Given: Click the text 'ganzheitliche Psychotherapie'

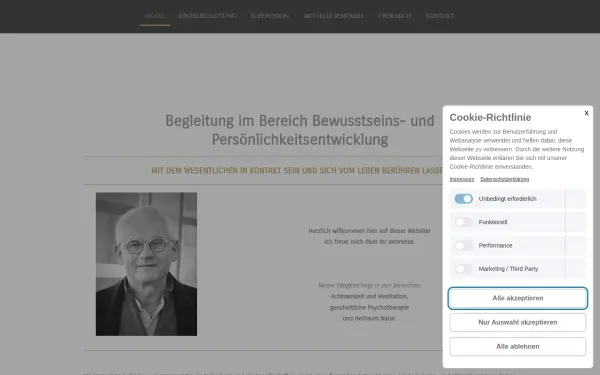Looking at the screenshot, I should (369, 307).
